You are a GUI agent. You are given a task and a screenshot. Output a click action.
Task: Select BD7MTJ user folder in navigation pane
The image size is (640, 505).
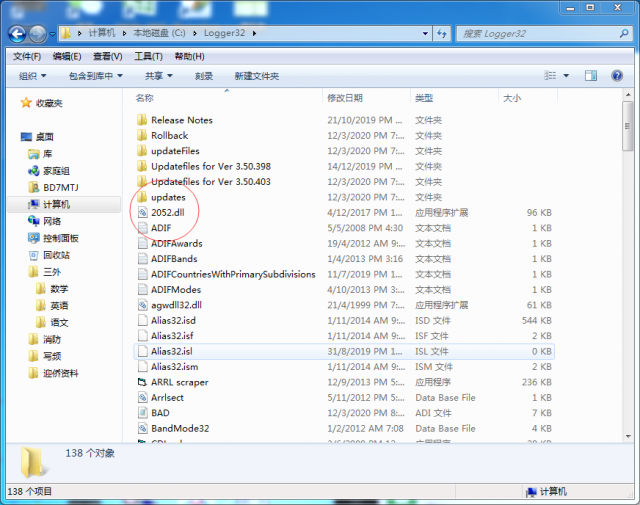(61, 187)
